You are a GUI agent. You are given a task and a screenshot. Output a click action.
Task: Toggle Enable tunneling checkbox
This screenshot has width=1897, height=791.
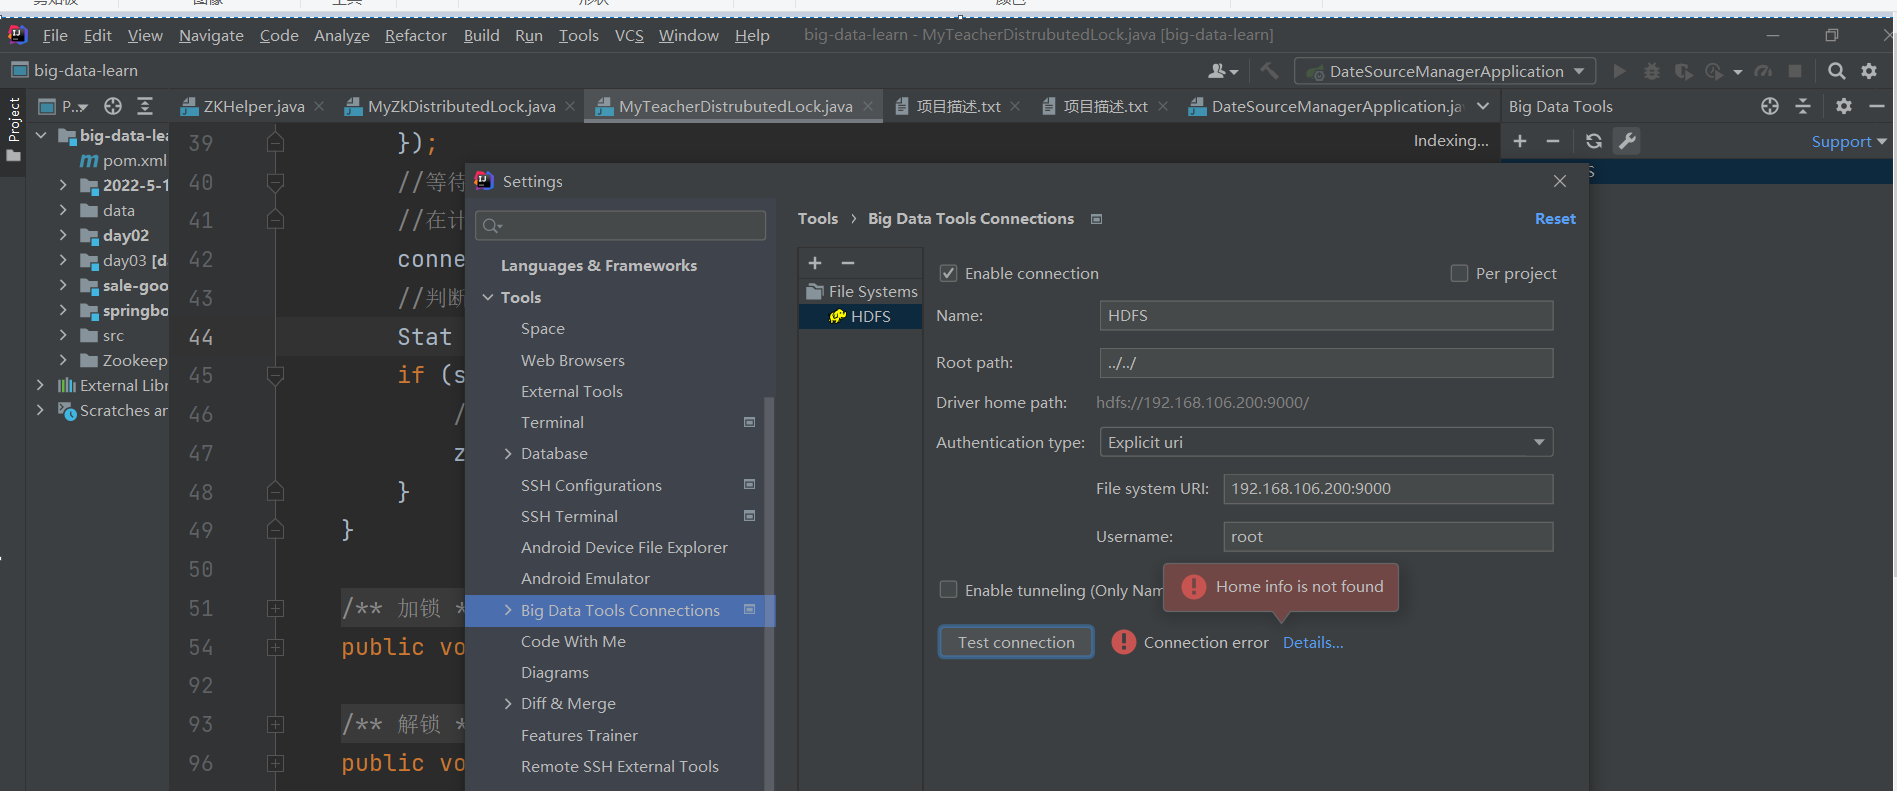click(948, 590)
